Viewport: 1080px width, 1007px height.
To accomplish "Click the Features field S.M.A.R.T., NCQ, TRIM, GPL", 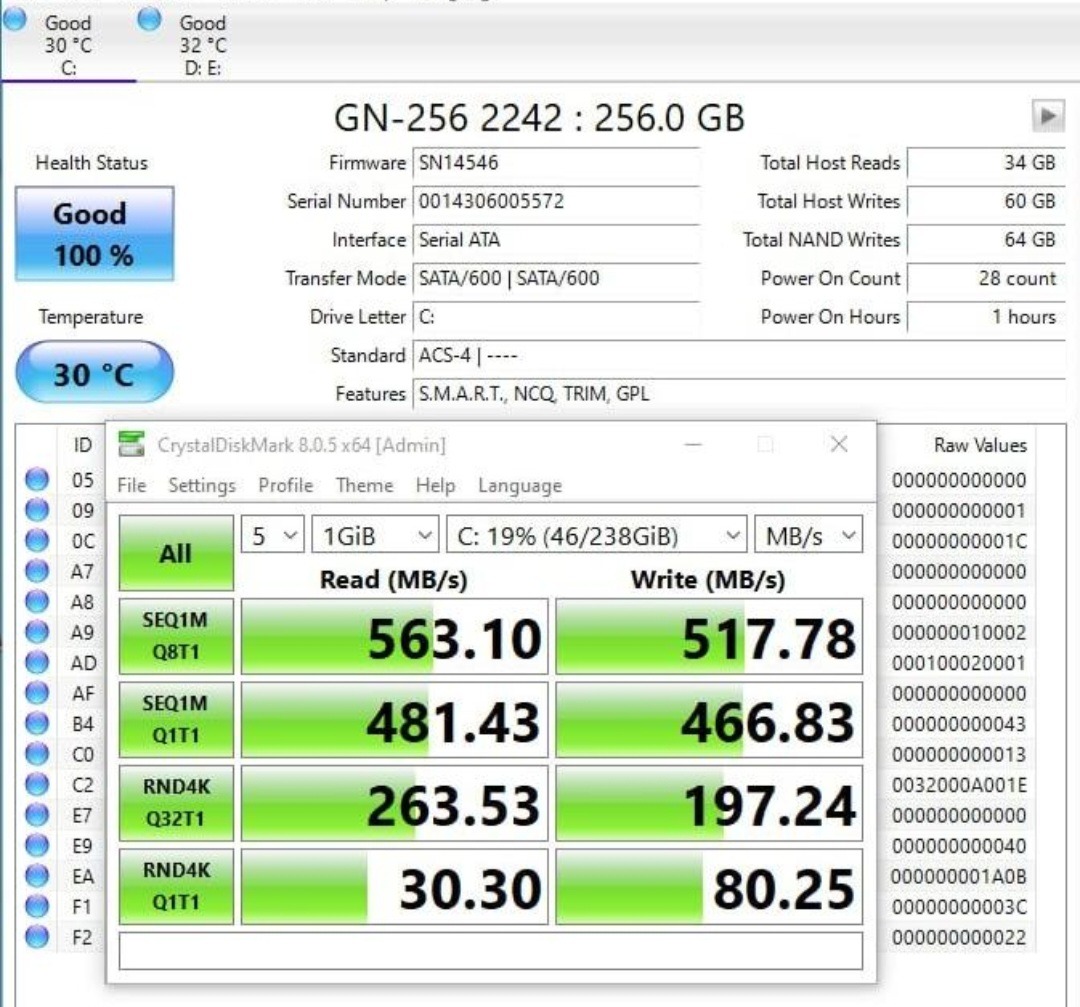I will 739,394.
